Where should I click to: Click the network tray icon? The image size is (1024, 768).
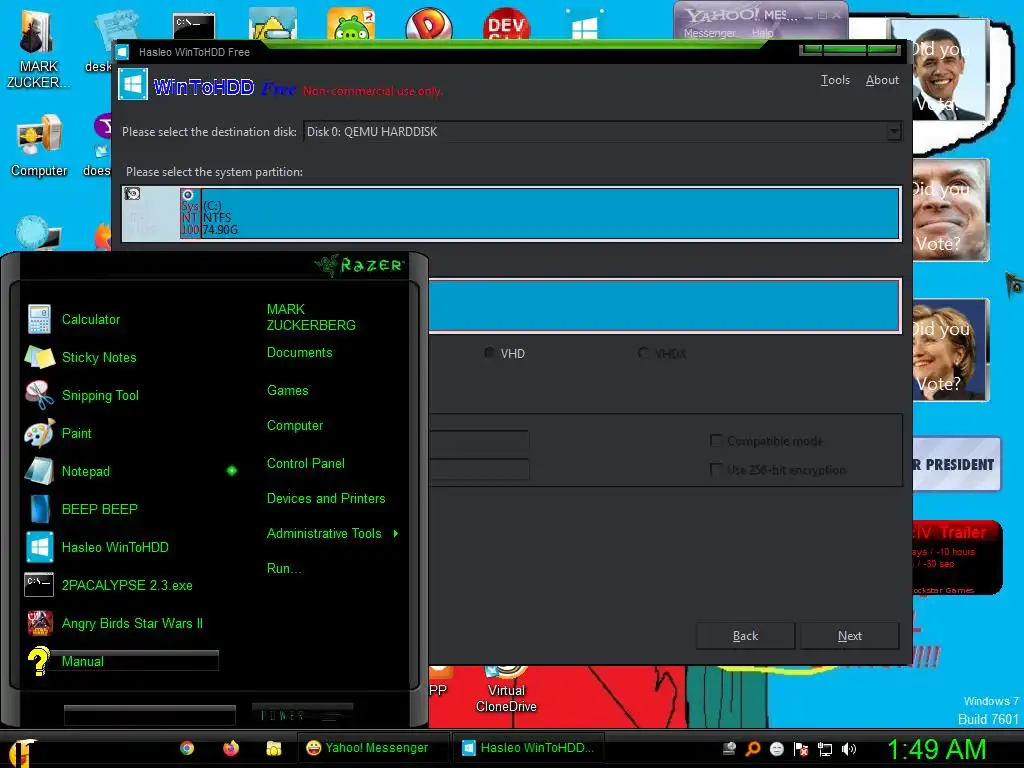tap(825, 749)
